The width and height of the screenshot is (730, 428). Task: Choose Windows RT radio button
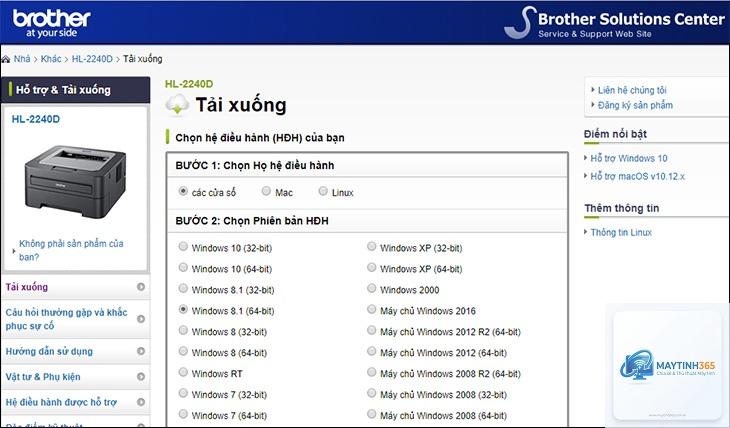pos(183,372)
